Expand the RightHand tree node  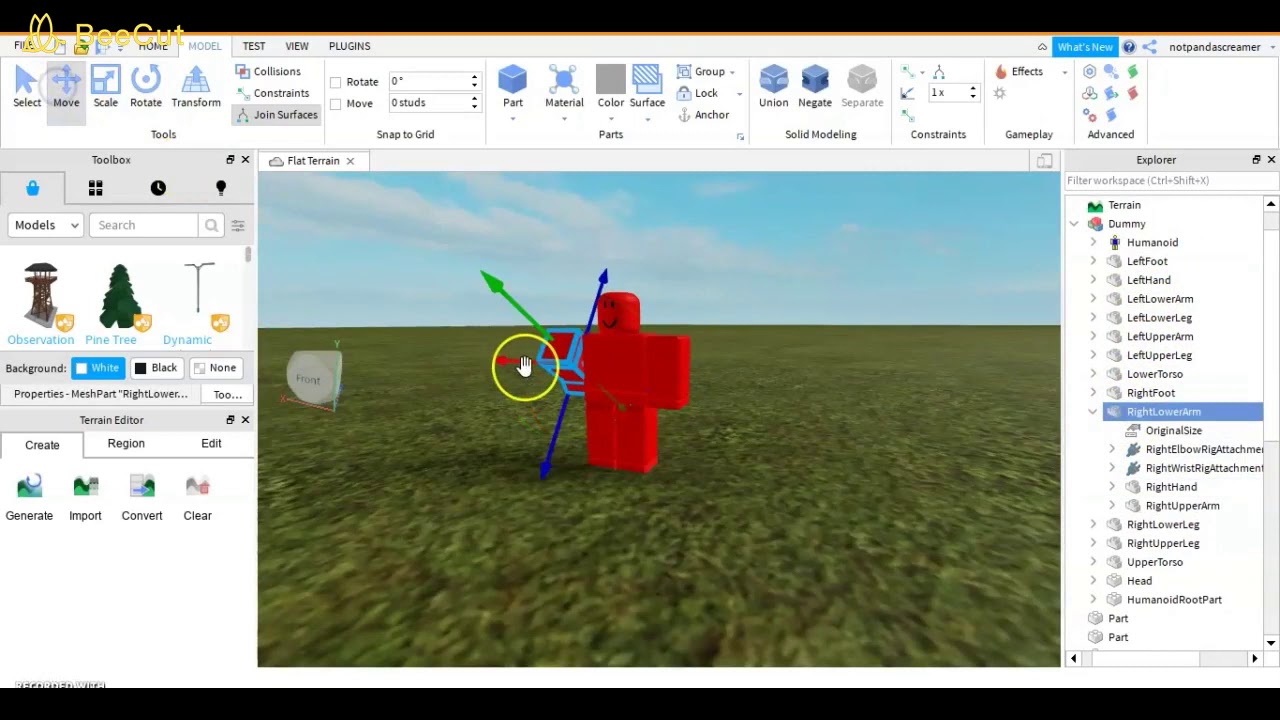pyautogui.click(x=1112, y=487)
